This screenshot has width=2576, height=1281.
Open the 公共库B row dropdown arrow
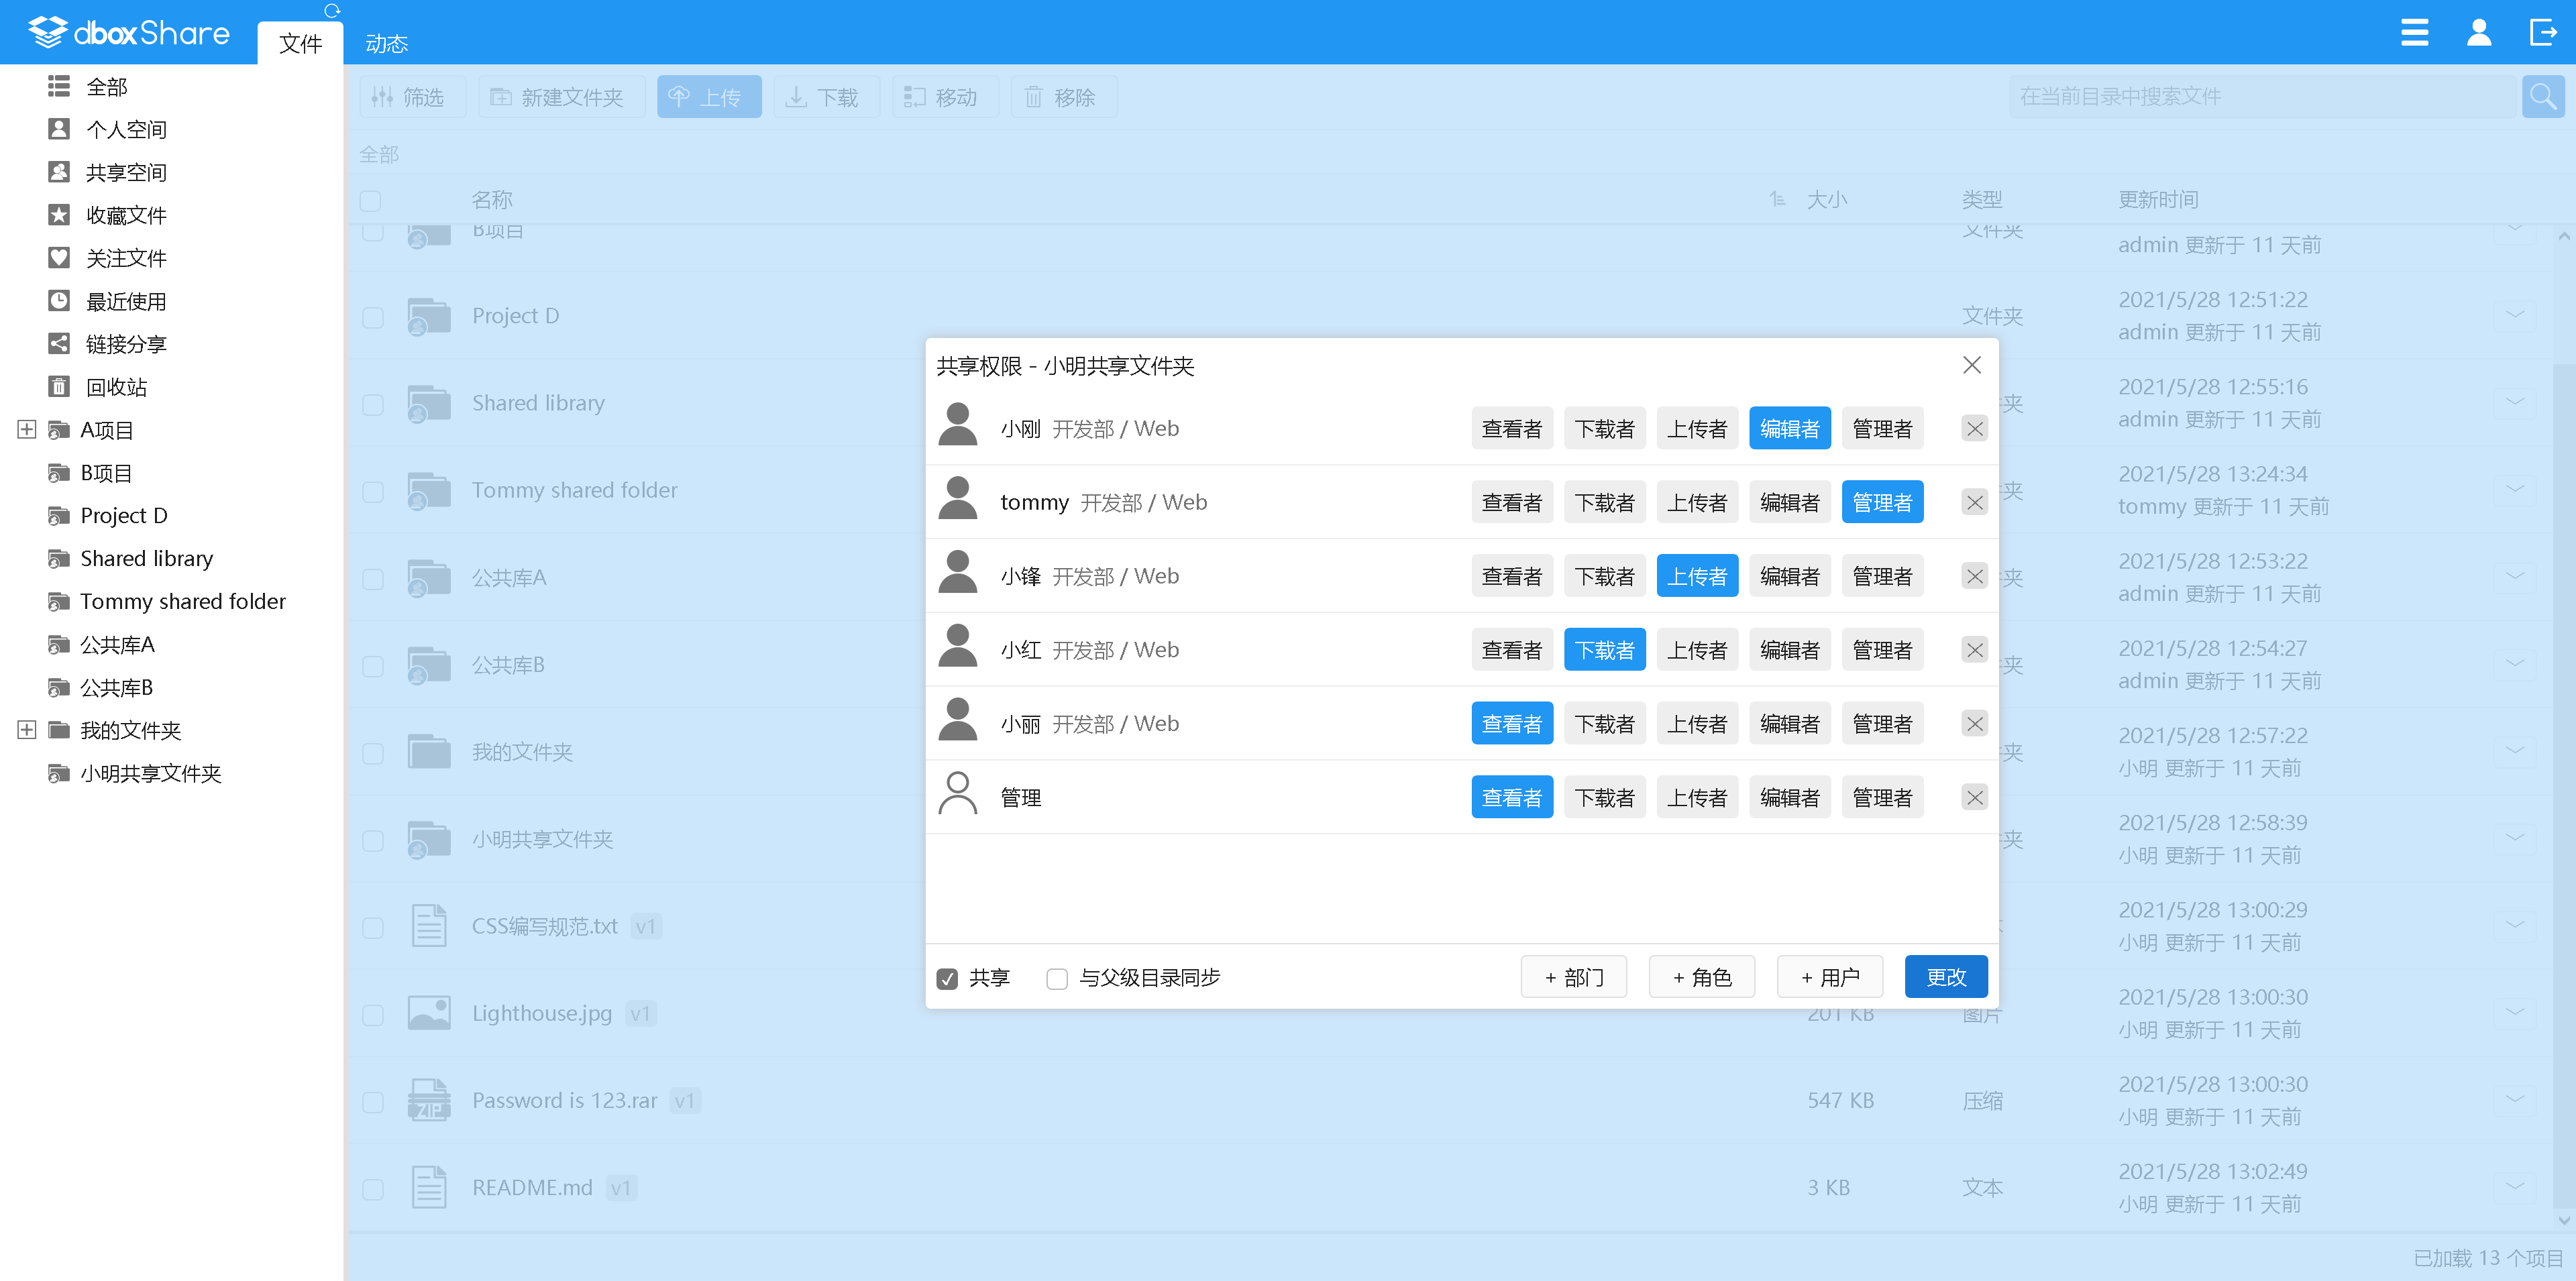pyautogui.click(x=2514, y=663)
